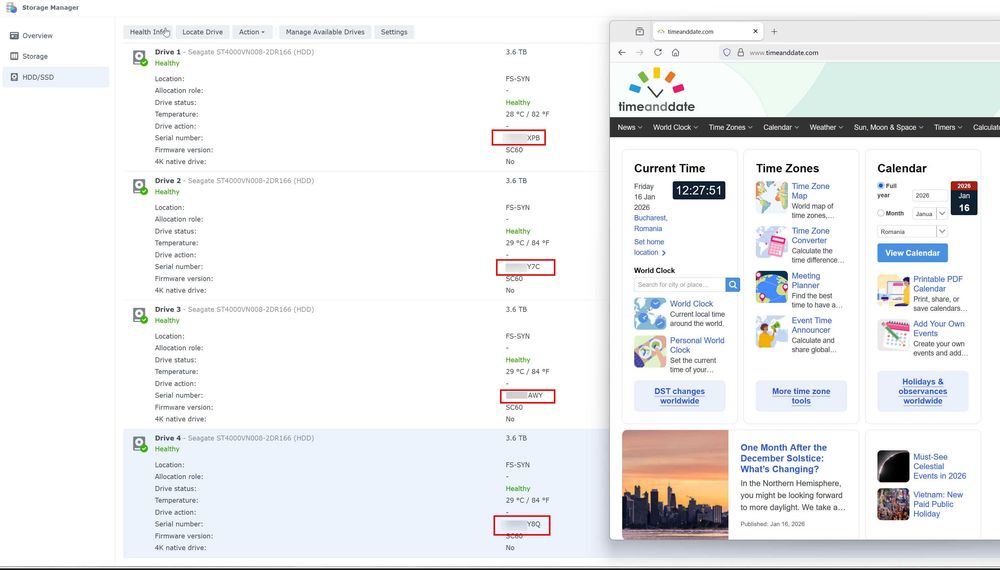
Task: Open the Calendar navigation menu
Action: 781,128
